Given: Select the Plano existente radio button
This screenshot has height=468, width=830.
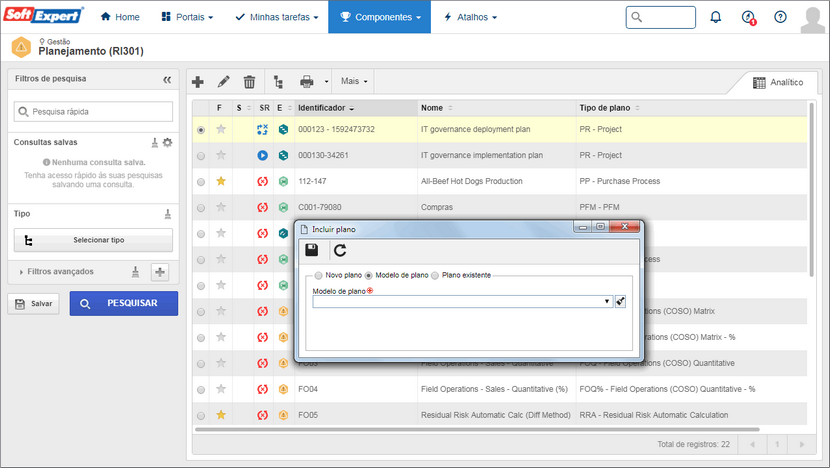Looking at the screenshot, I should 435,275.
